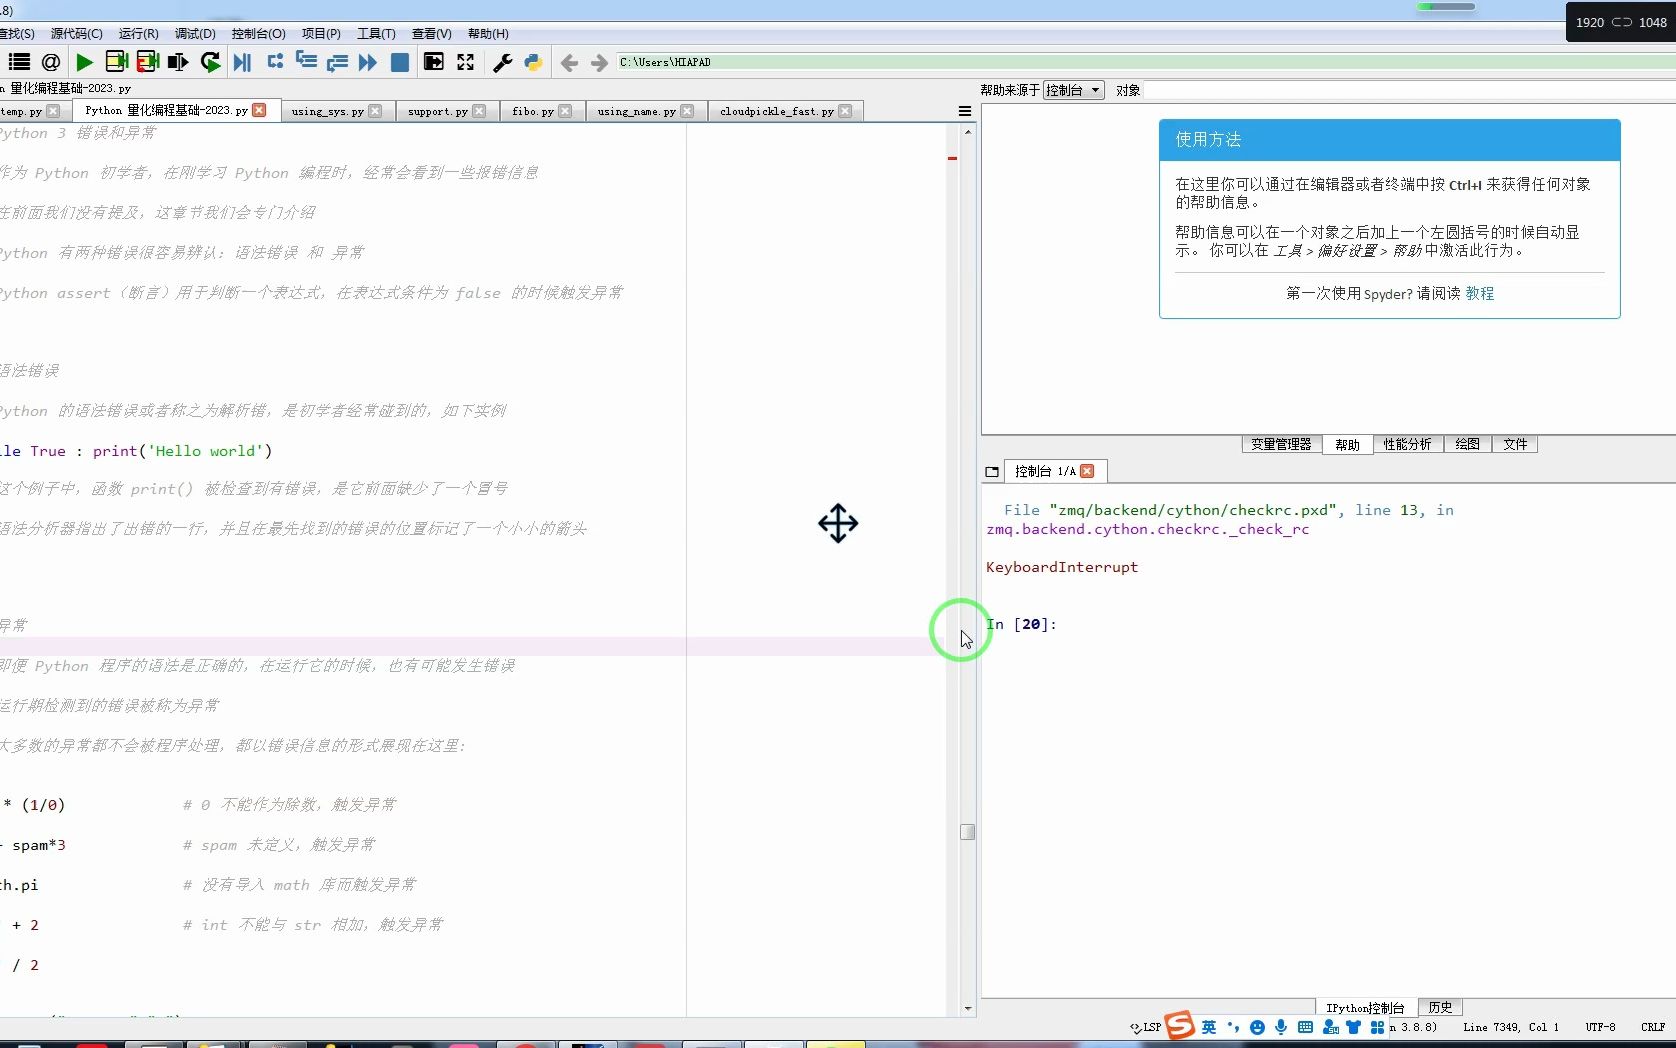This screenshot has height=1048, width=1676.
Task: Click debug Step over current line icon
Action: click(x=275, y=61)
